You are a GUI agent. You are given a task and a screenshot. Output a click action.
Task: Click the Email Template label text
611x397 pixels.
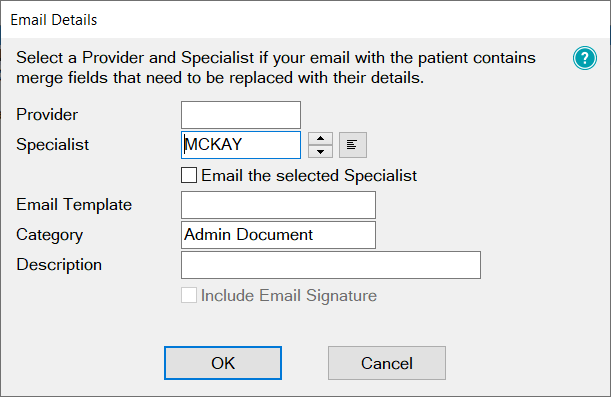74,205
